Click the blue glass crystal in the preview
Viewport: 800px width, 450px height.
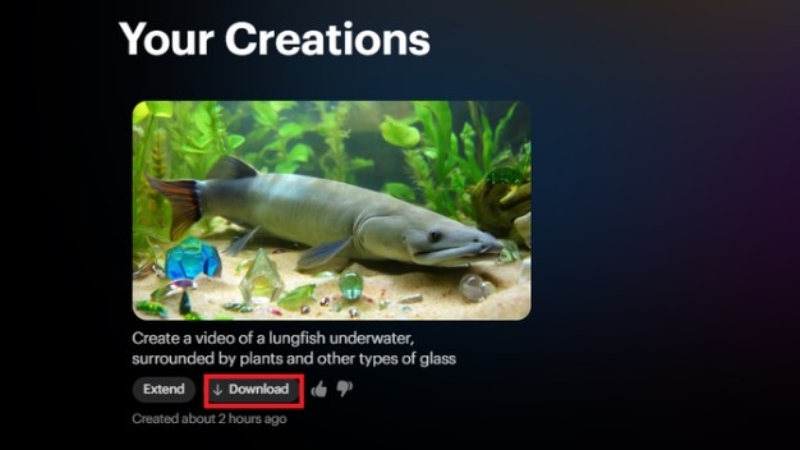(193, 259)
